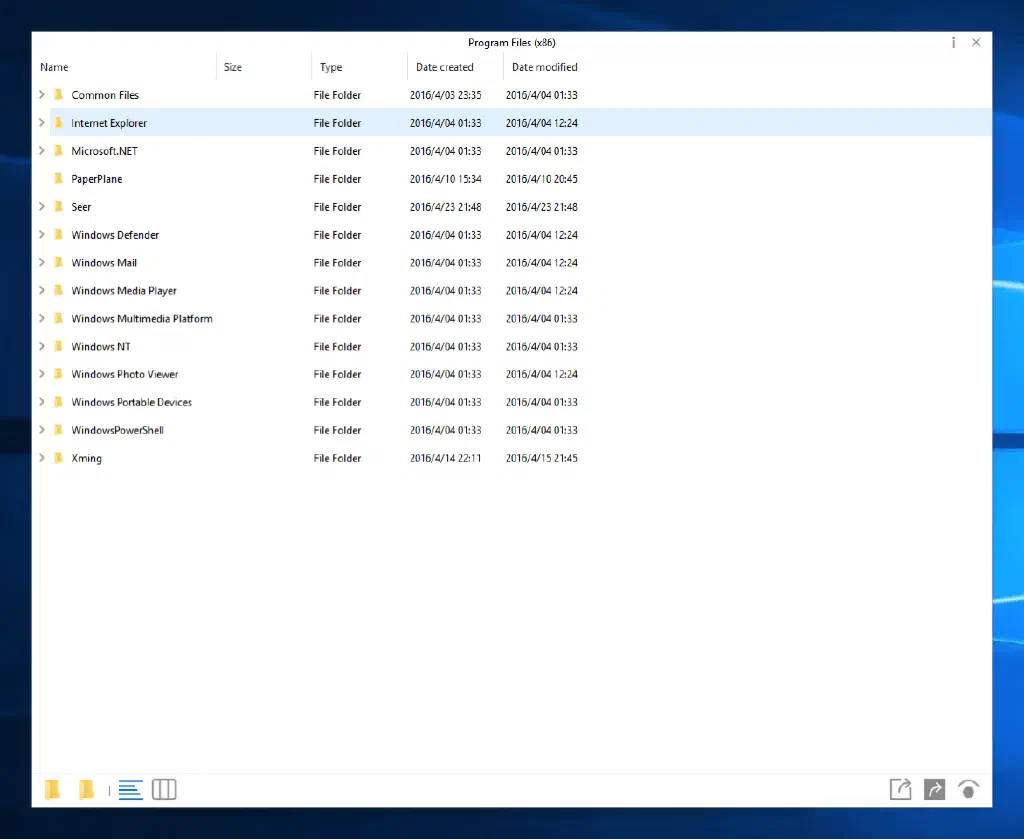
Task: Close the Program Files (x86) preview window
Action: tap(976, 42)
